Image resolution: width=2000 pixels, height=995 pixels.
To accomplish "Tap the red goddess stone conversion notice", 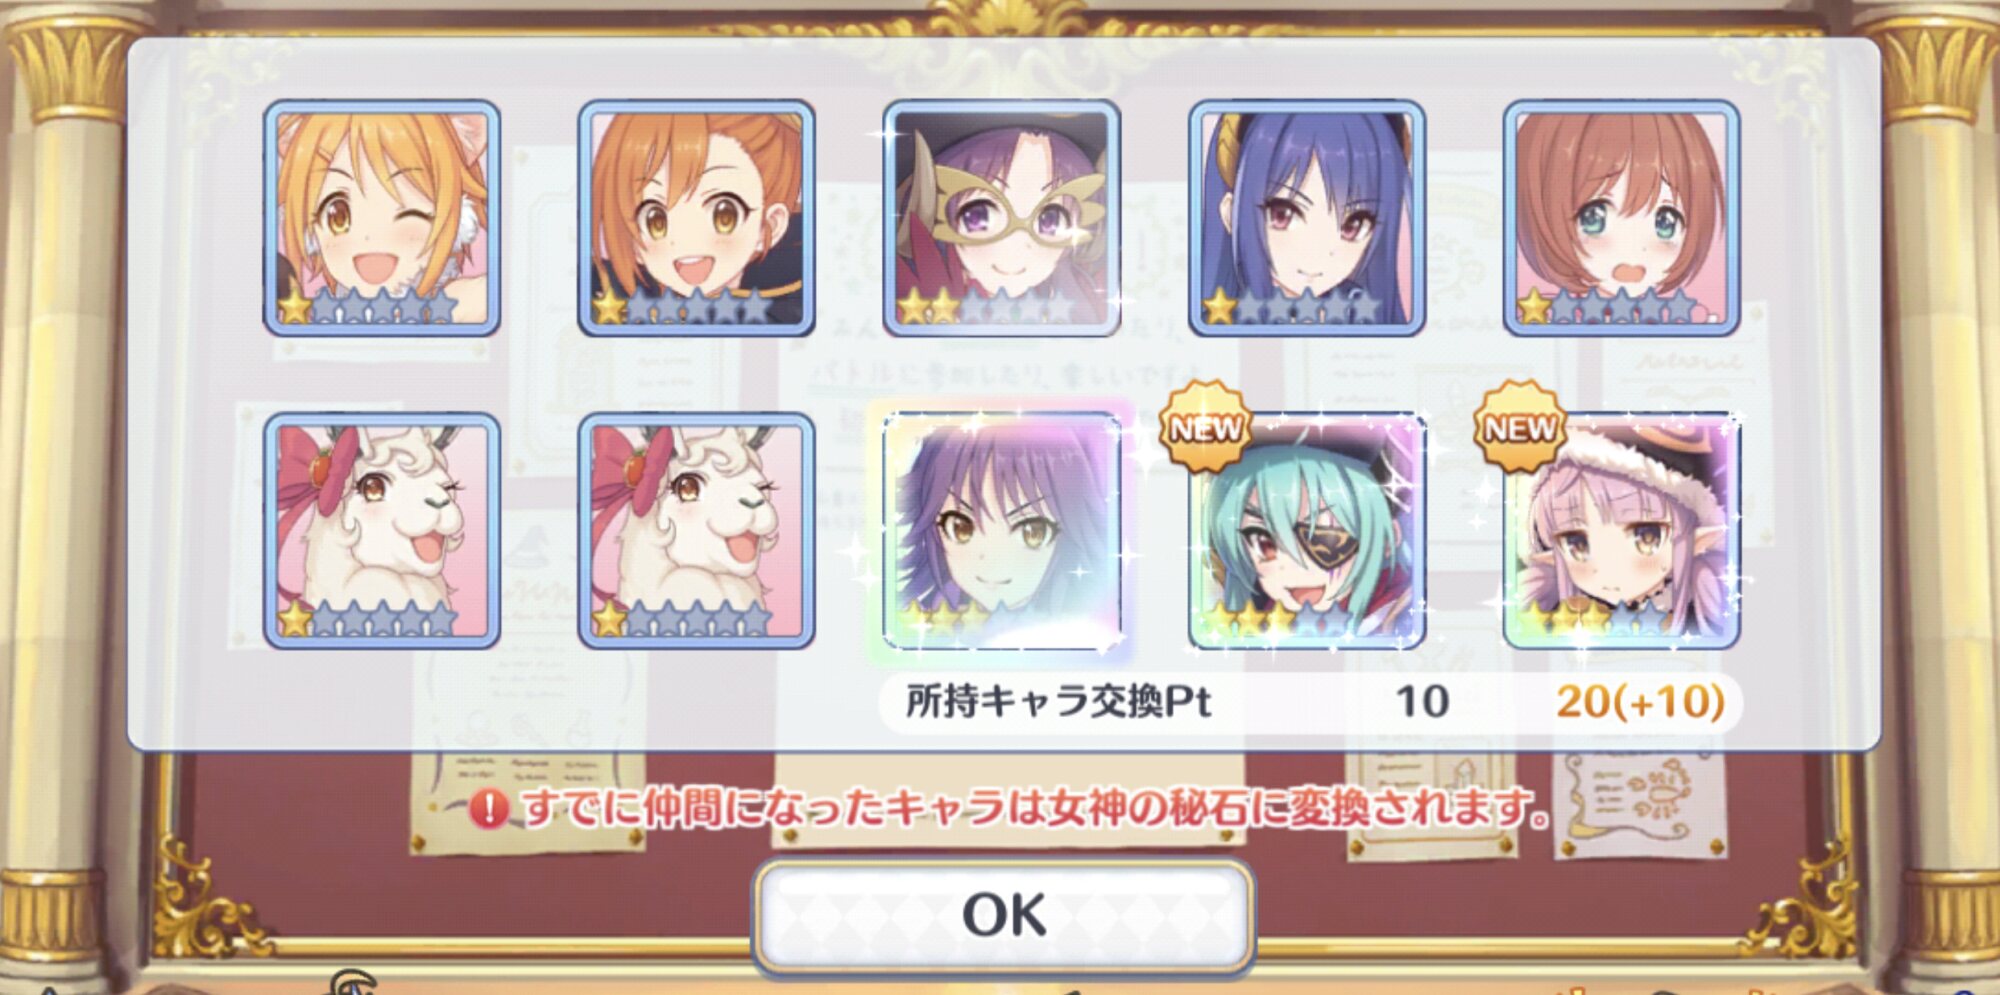I will pyautogui.click(x=1036, y=808).
